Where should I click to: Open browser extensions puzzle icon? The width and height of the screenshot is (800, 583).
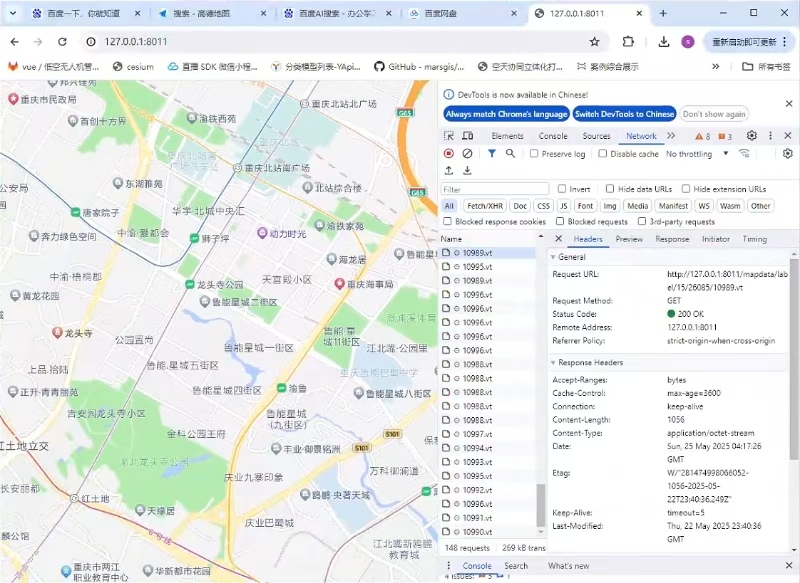[629, 42]
